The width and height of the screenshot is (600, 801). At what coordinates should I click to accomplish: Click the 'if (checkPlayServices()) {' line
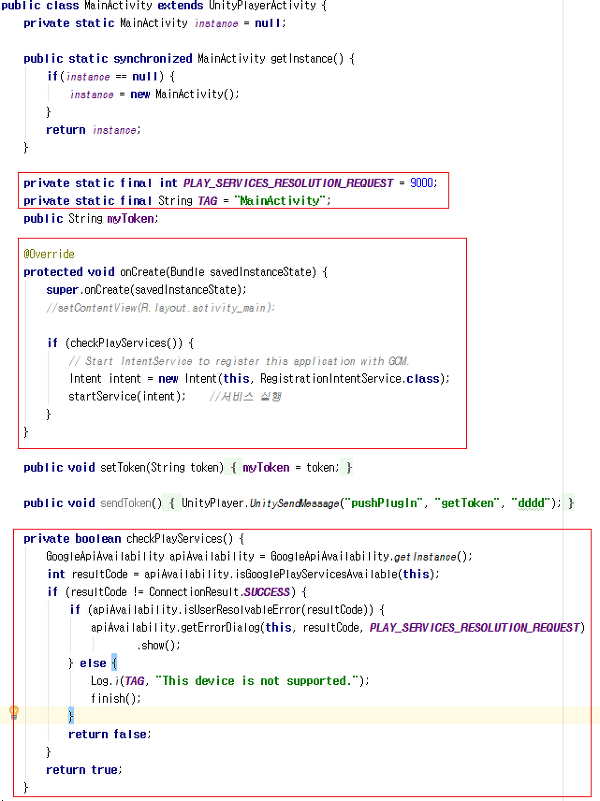tap(121, 343)
